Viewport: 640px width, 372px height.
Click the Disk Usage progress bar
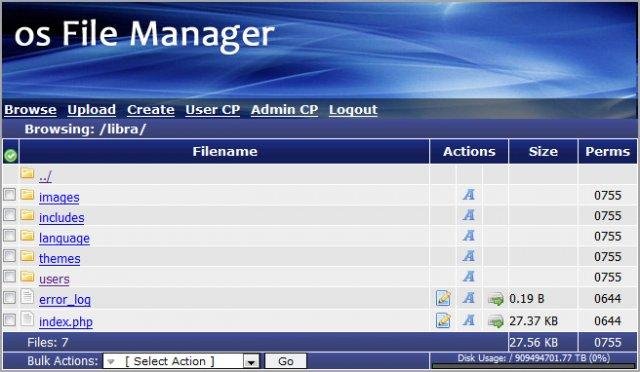534,365
